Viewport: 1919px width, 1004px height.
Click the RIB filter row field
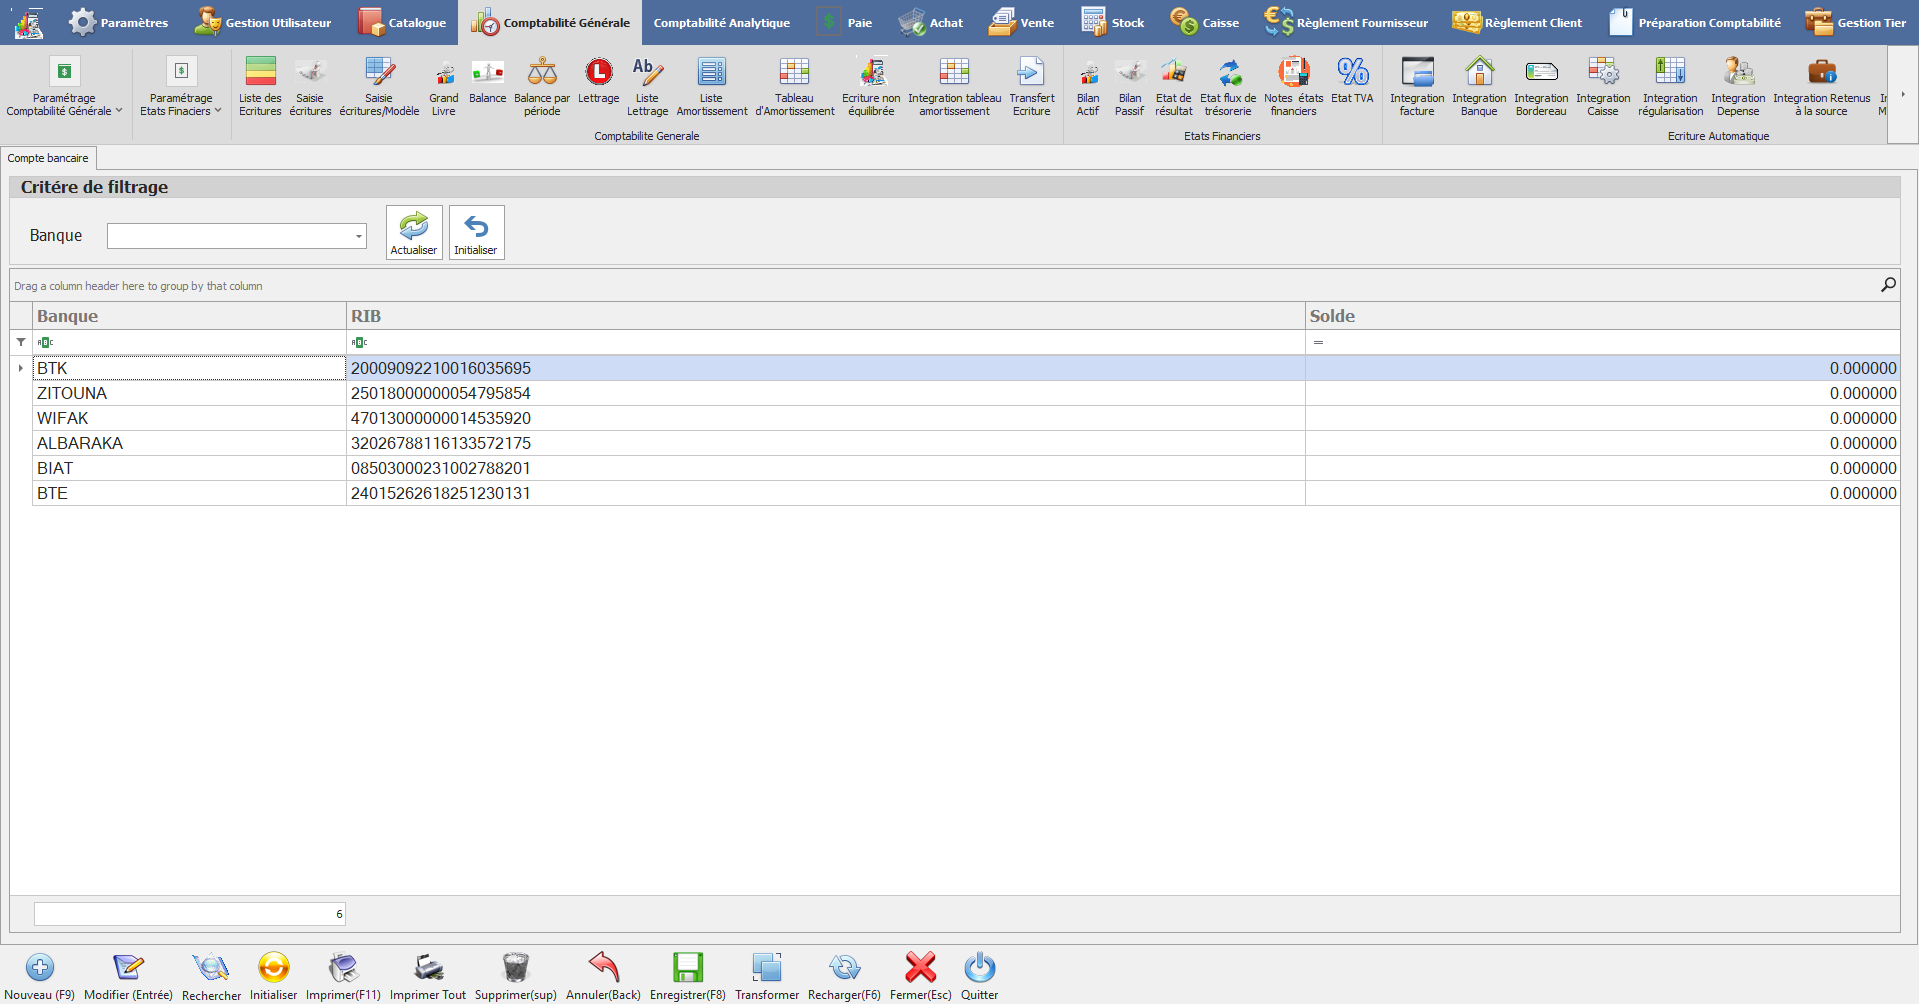pos(825,342)
